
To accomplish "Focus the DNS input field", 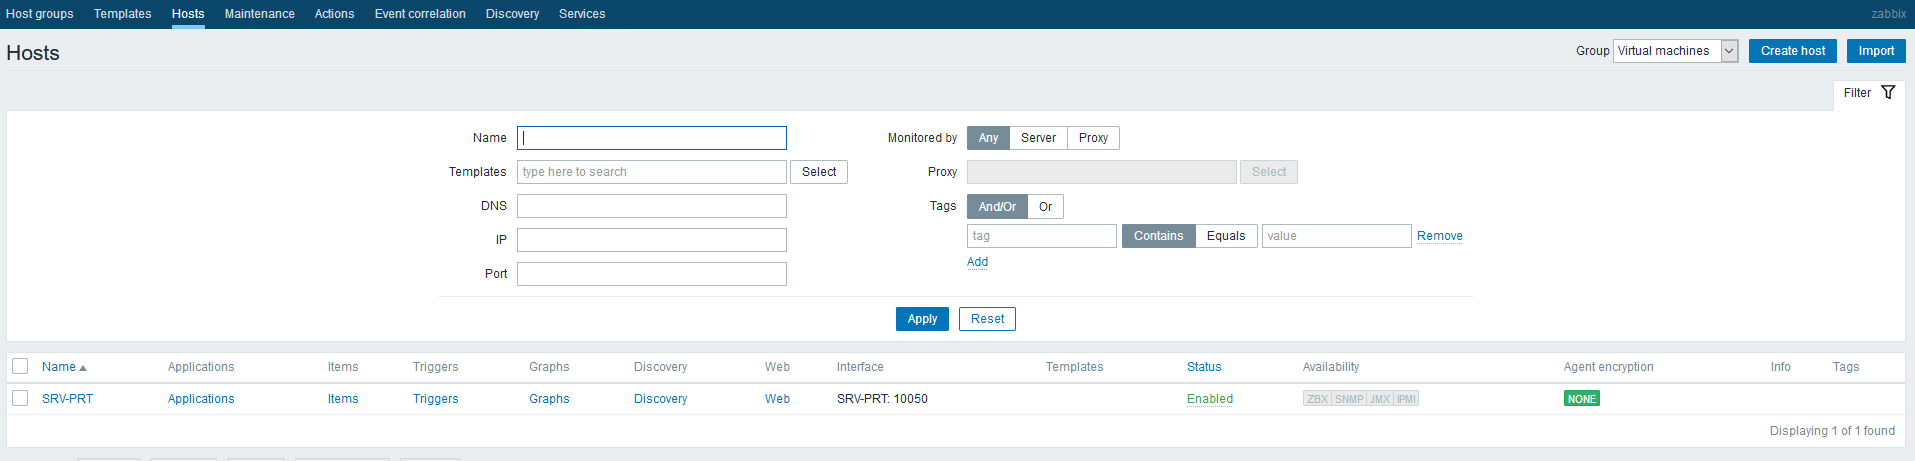I will tap(651, 206).
